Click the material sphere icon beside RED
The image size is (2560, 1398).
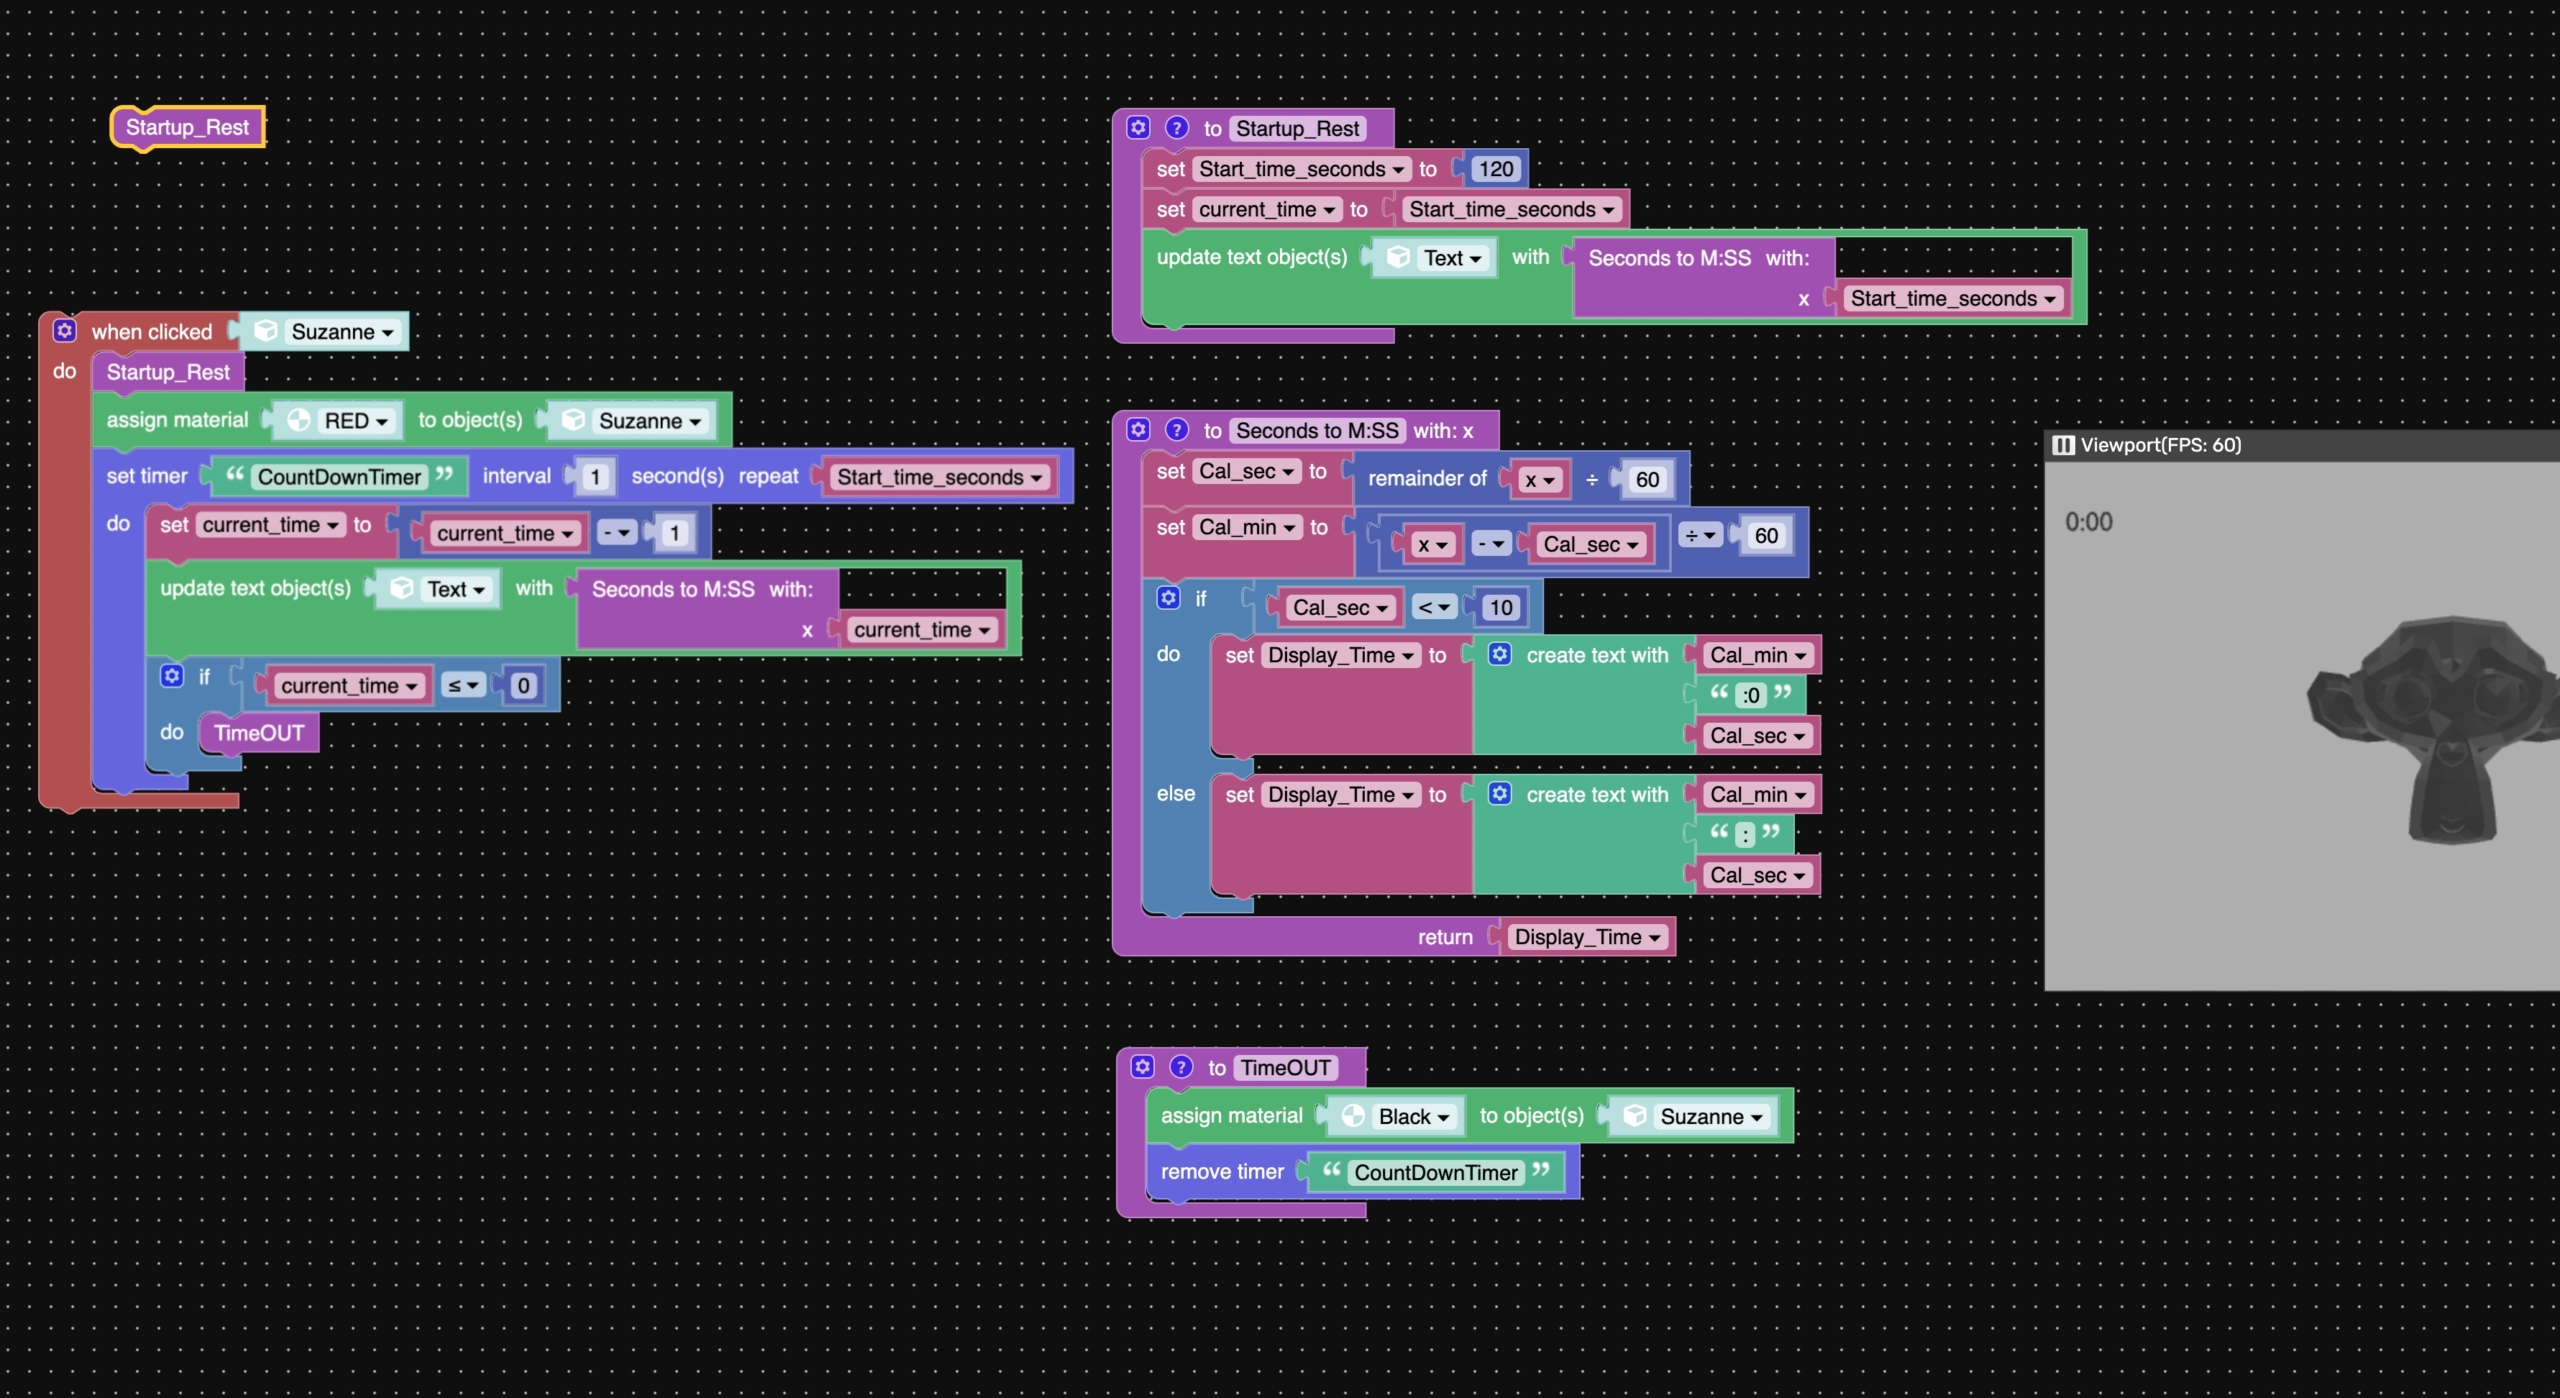[x=298, y=420]
